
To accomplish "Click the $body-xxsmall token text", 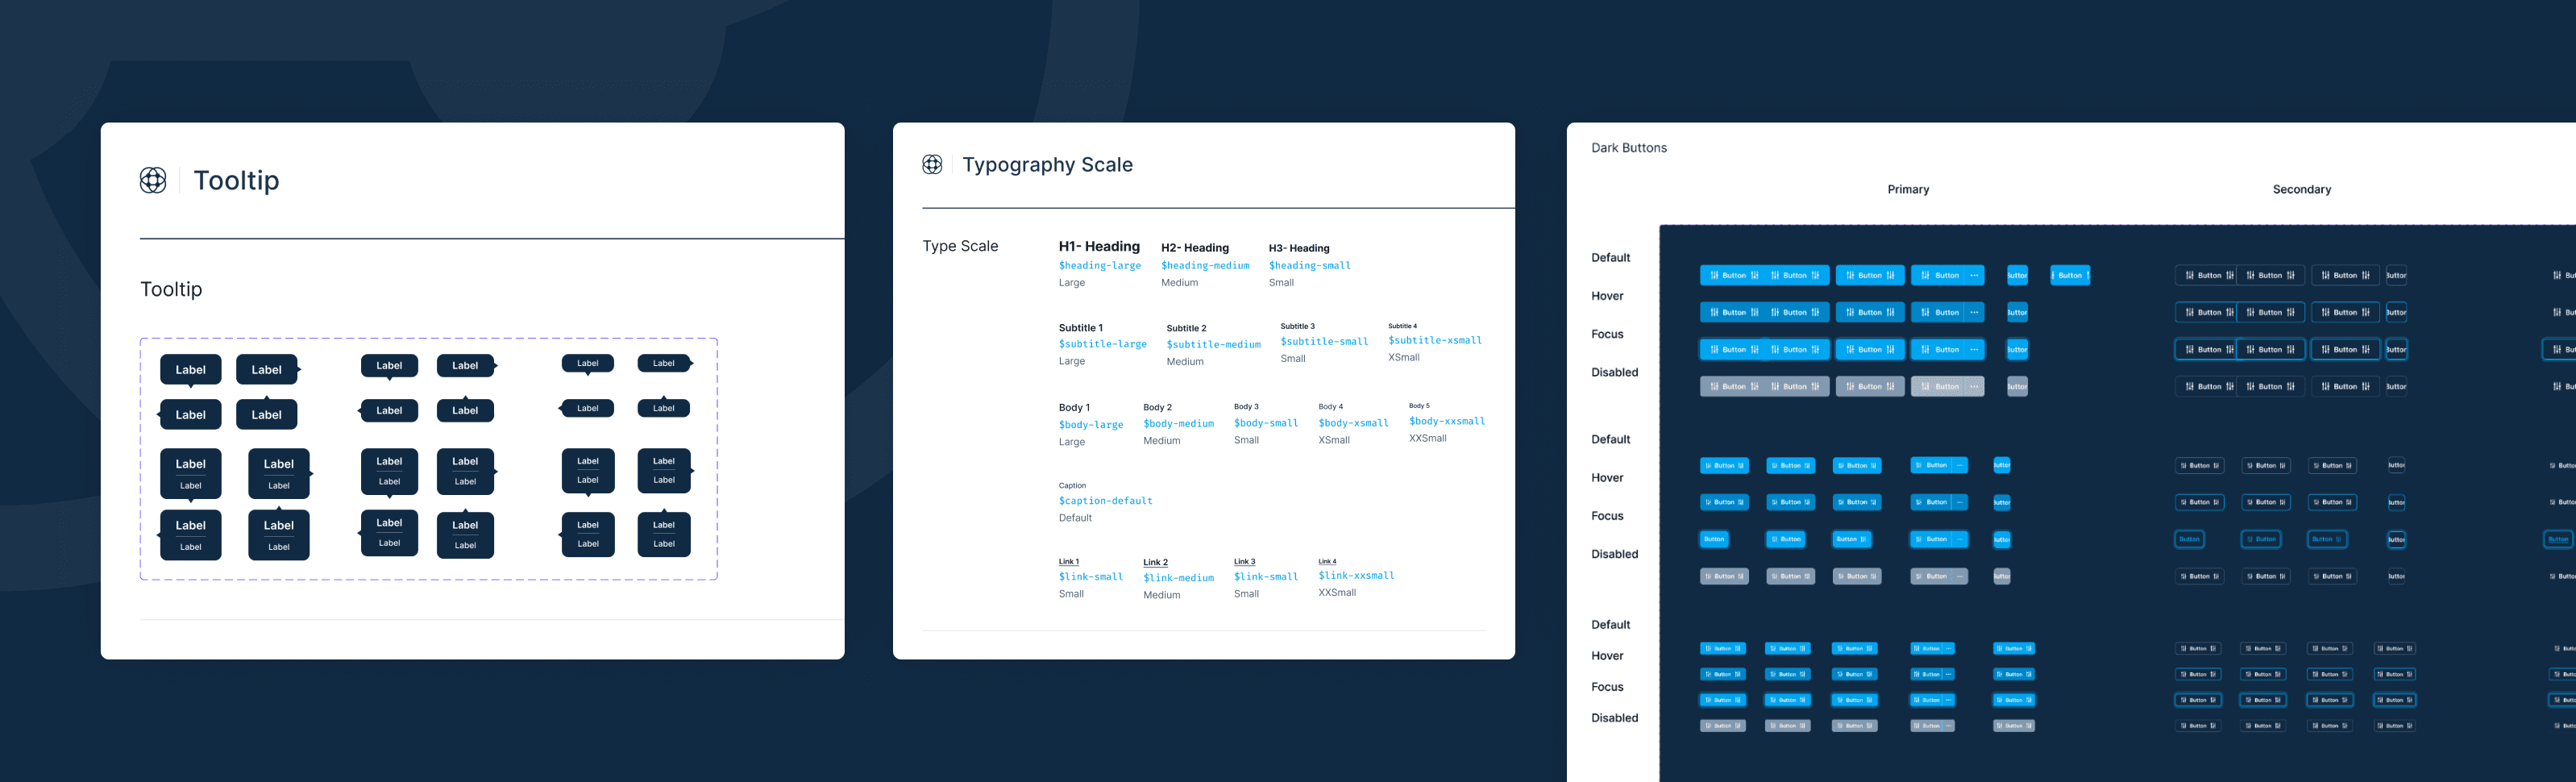I will pos(1446,421).
